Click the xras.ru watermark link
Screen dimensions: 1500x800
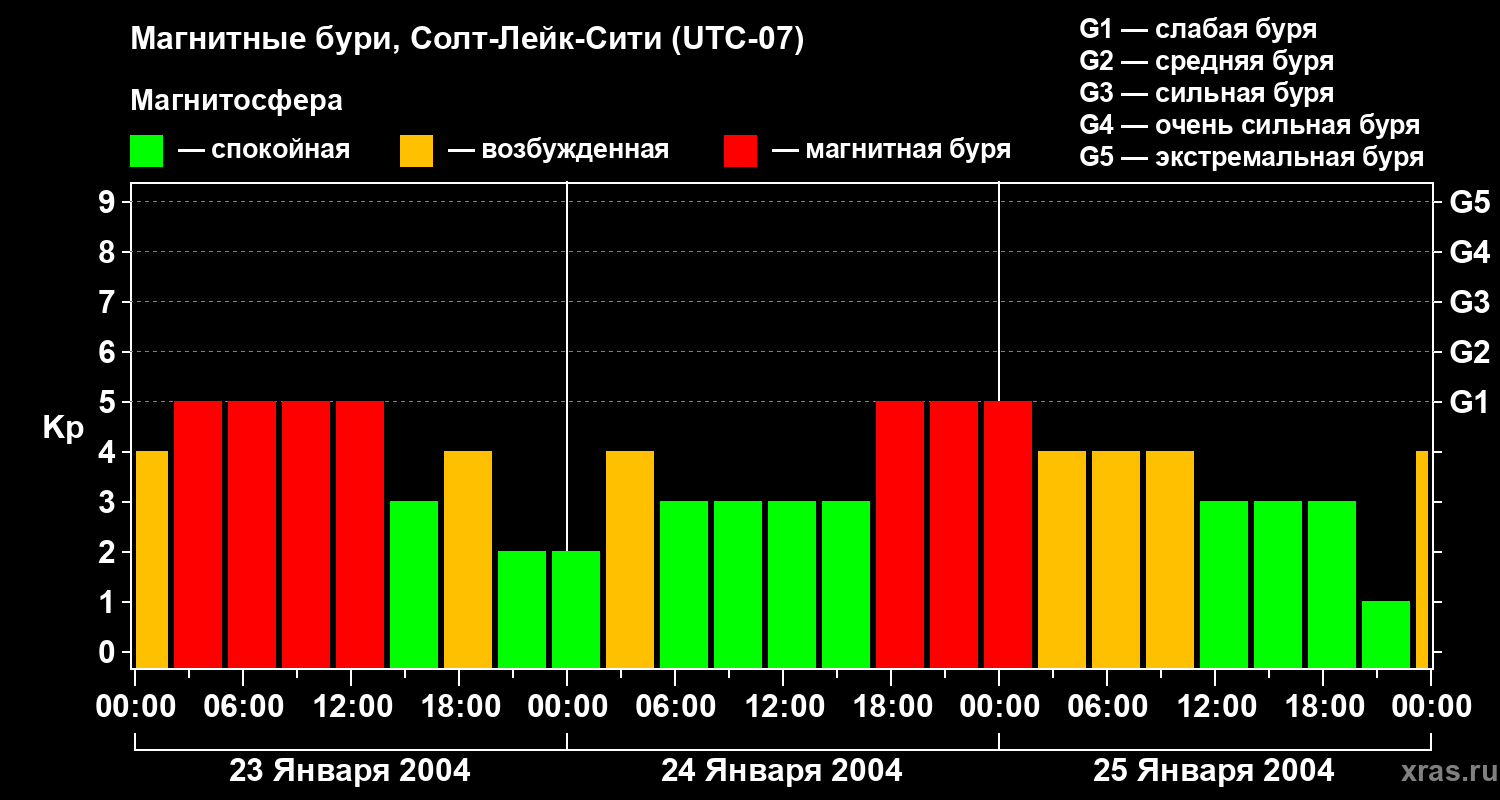click(1444, 772)
